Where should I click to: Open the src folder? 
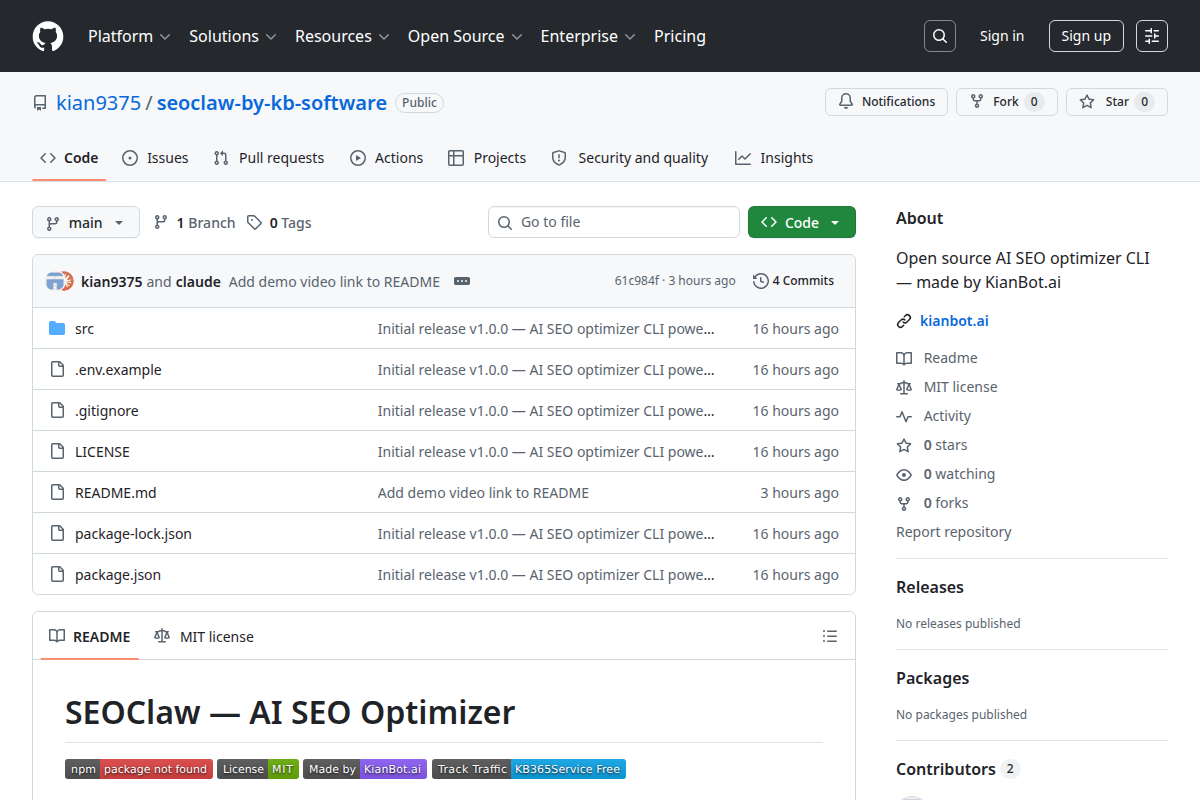(84, 329)
